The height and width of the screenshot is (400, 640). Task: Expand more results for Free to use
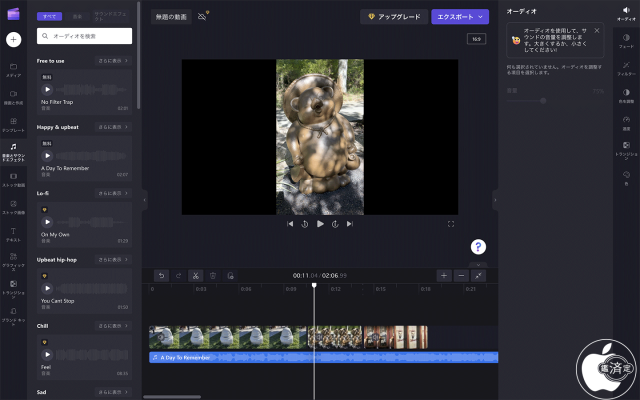[113, 62]
